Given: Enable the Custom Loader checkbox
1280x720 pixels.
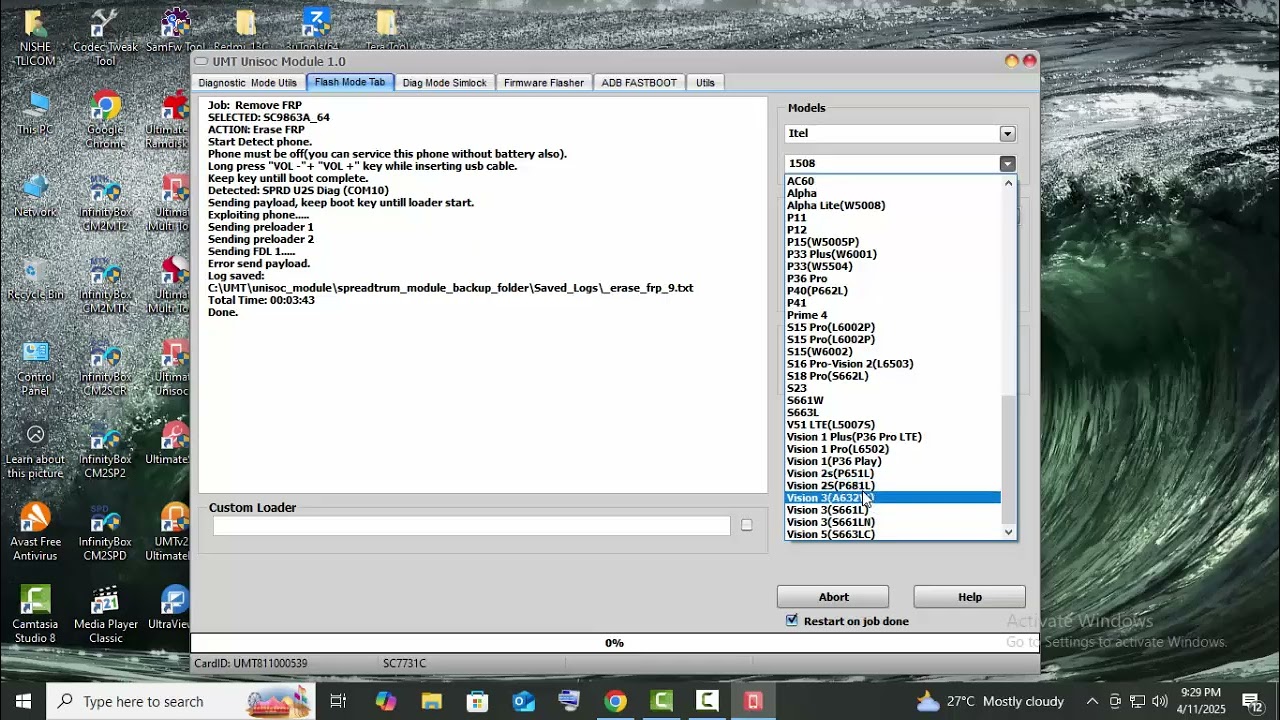Looking at the screenshot, I should tap(746, 525).
